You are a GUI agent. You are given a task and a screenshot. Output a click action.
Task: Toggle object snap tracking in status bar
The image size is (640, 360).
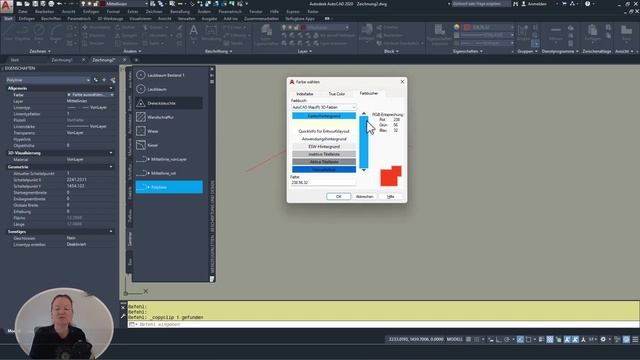click(520, 339)
